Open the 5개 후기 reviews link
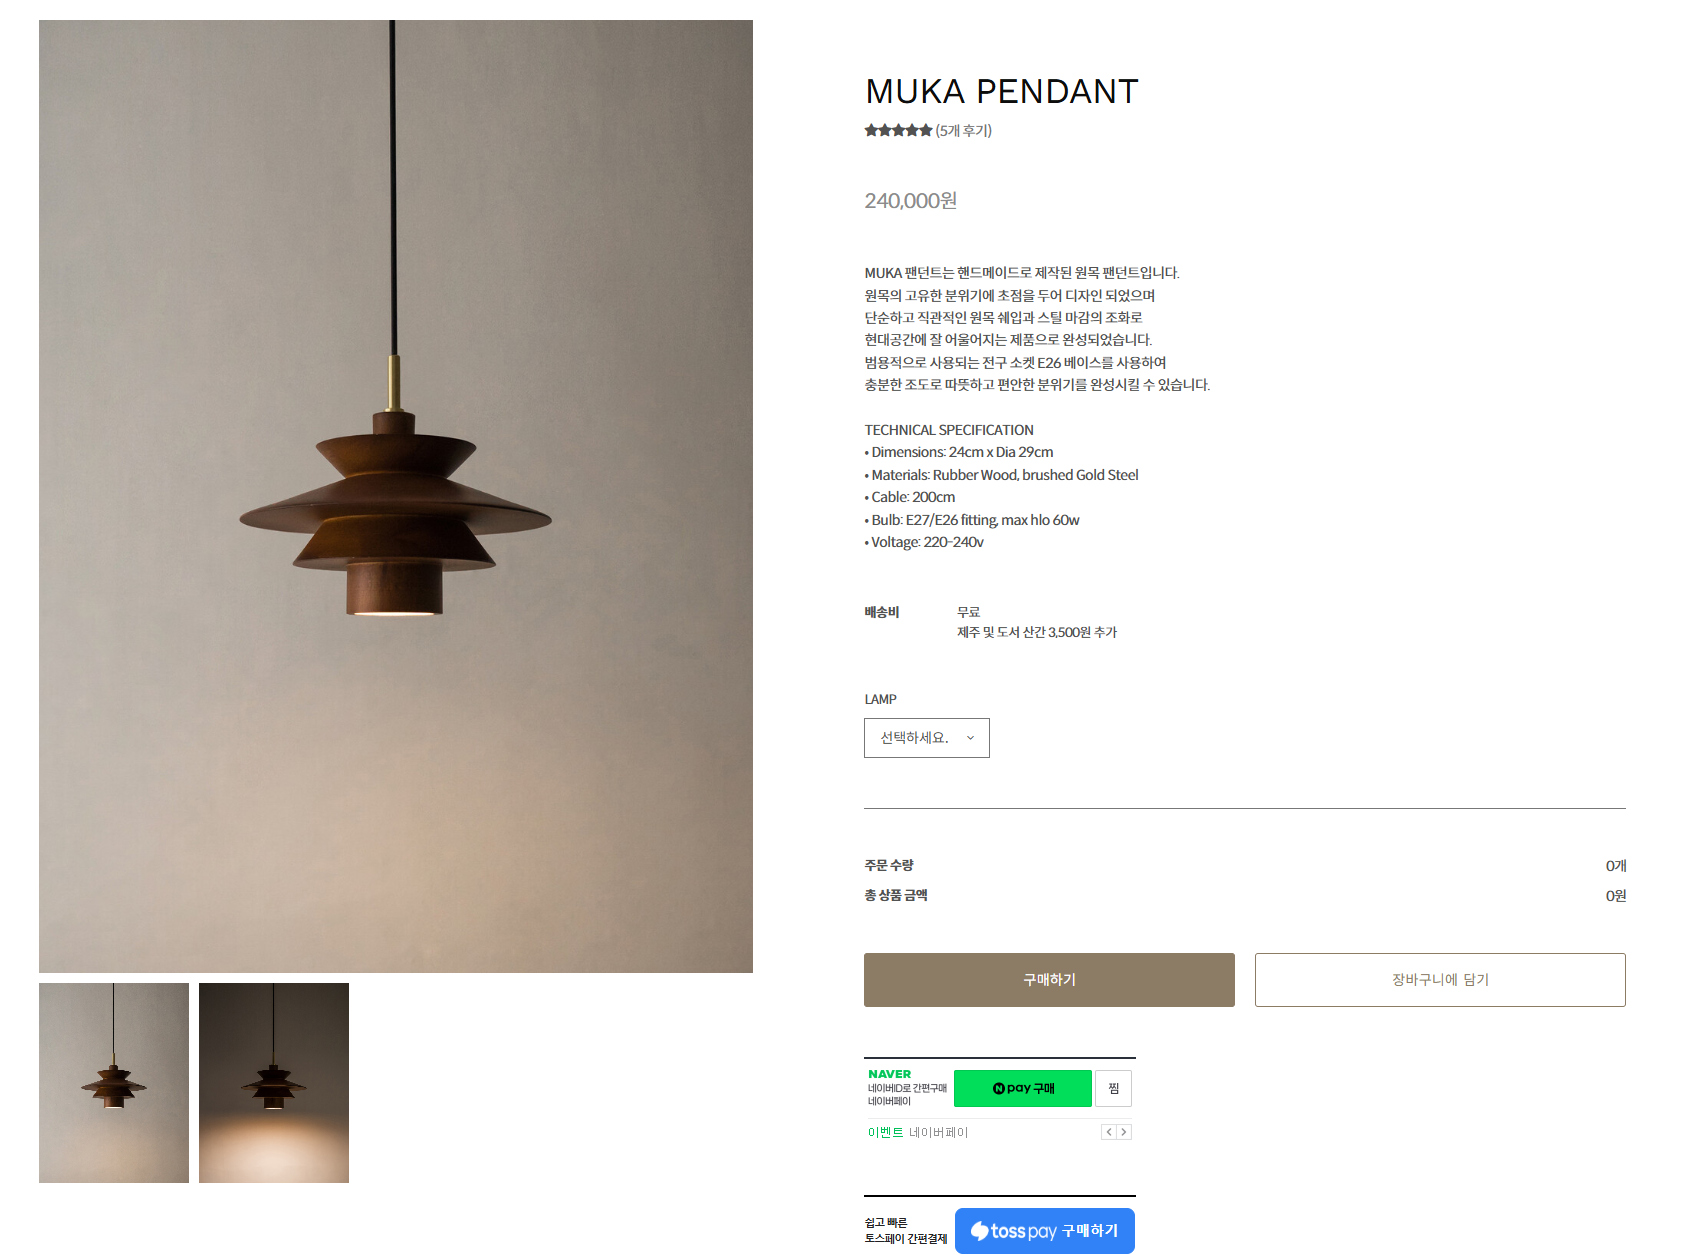This screenshot has width=1699, height=1255. pyautogui.click(x=964, y=130)
